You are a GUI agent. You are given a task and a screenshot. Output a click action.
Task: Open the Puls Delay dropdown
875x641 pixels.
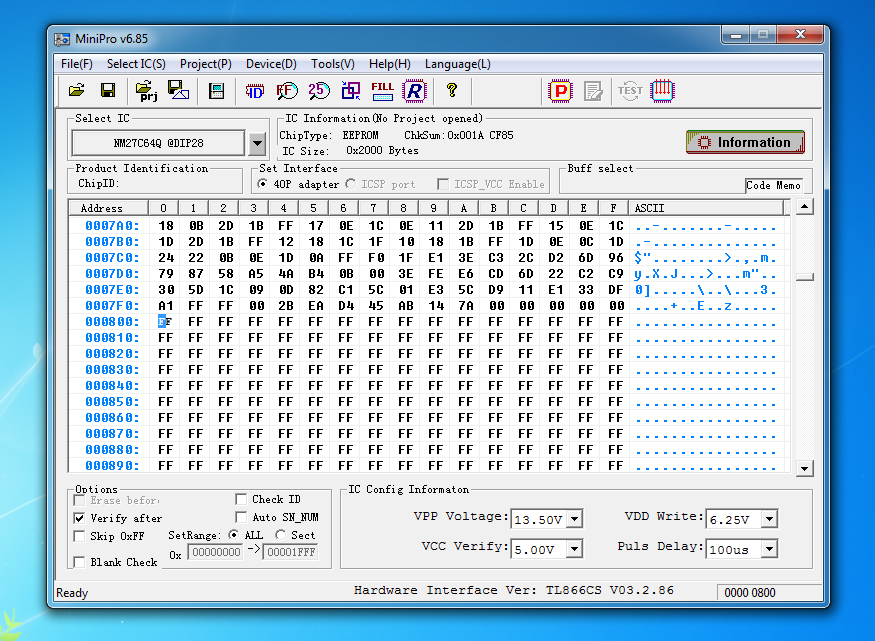(769, 549)
